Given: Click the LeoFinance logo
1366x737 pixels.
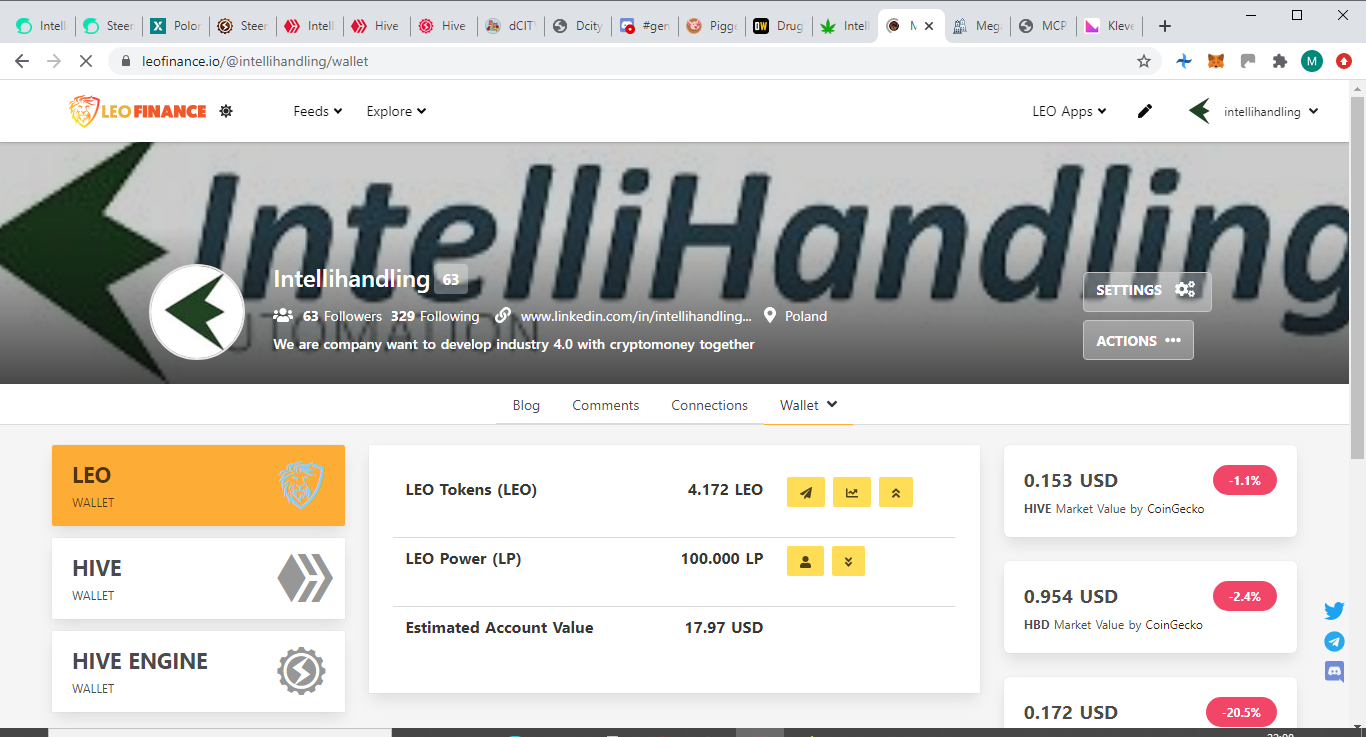Looking at the screenshot, I should (138, 111).
